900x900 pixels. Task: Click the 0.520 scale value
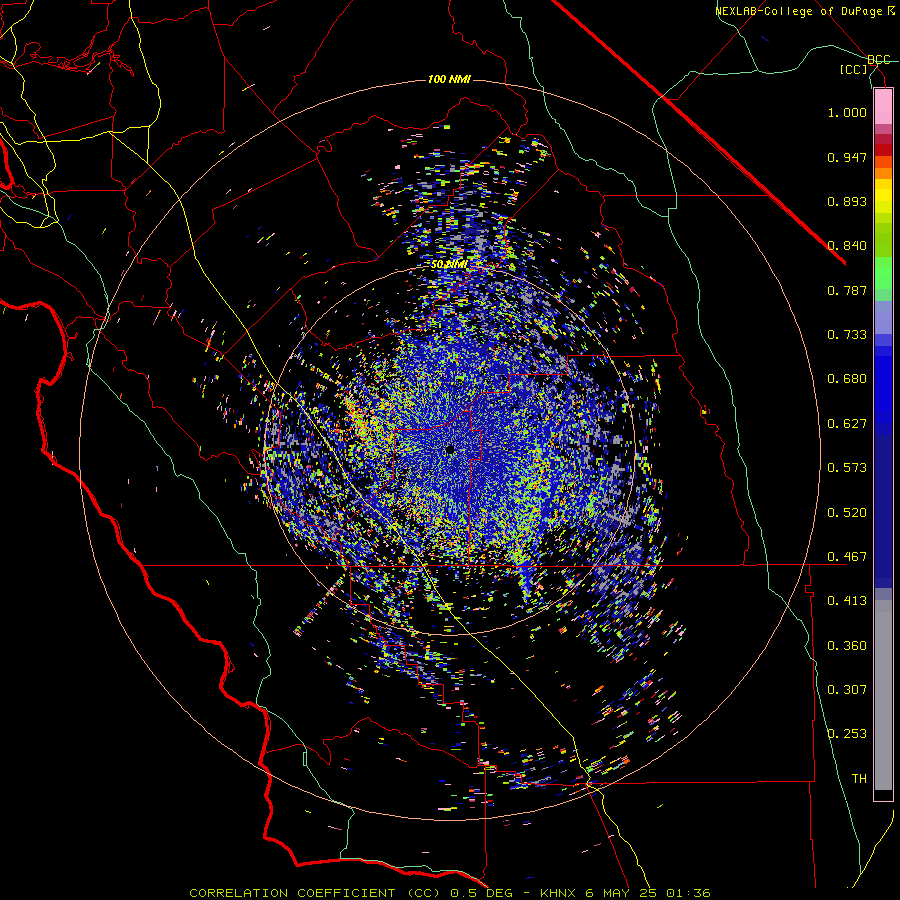[847, 513]
